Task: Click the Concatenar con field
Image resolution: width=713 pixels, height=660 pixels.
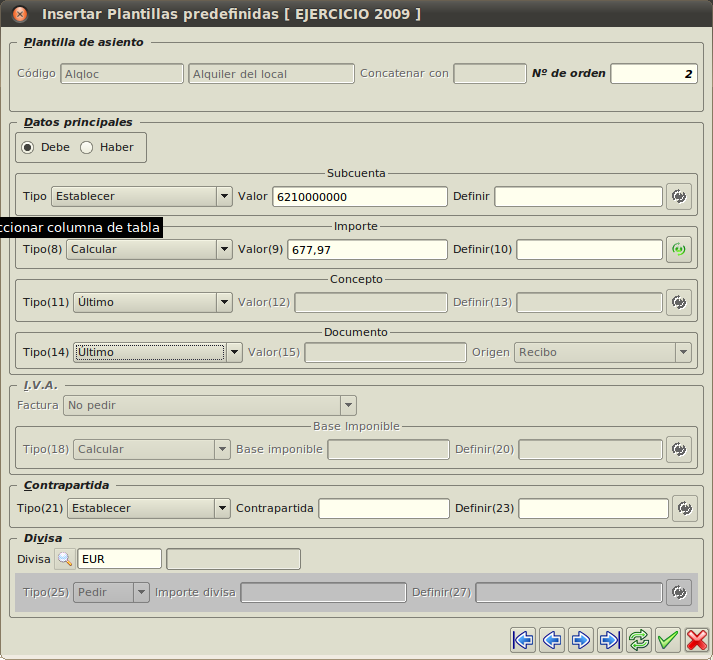Action: (490, 74)
